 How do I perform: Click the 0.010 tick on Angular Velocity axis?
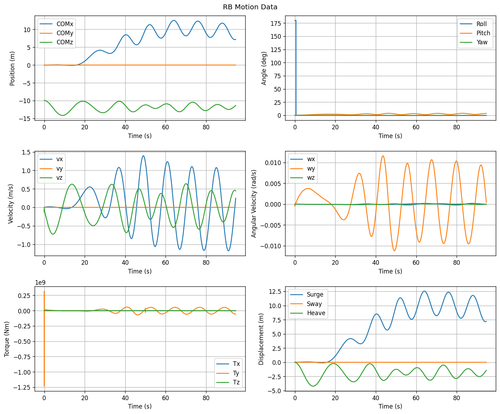click(273, 163)
